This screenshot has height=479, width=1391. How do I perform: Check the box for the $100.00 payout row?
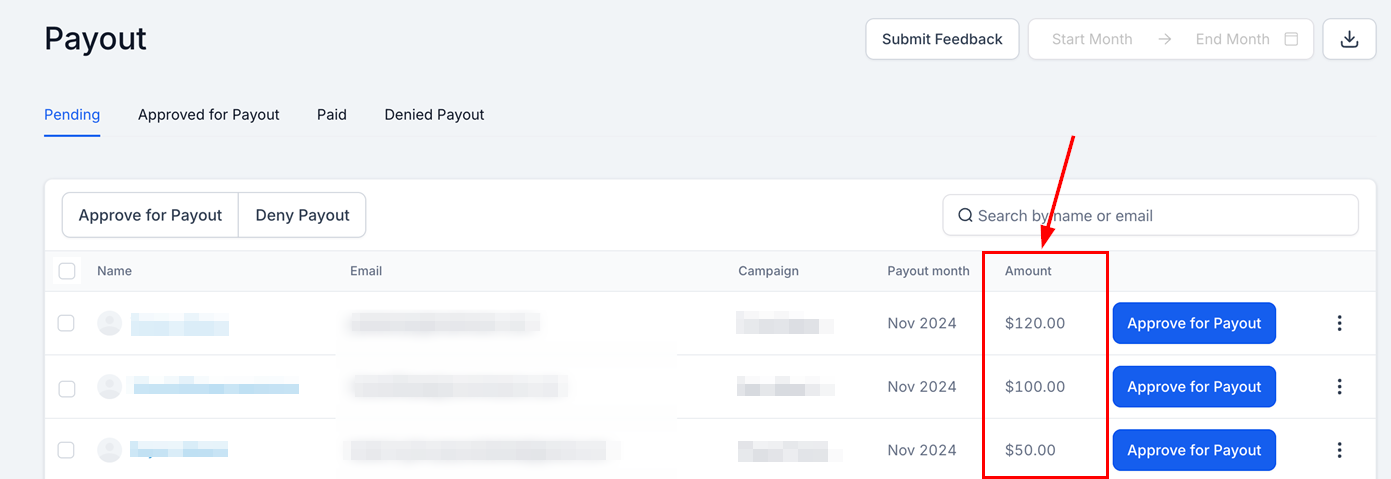(66, 387)
